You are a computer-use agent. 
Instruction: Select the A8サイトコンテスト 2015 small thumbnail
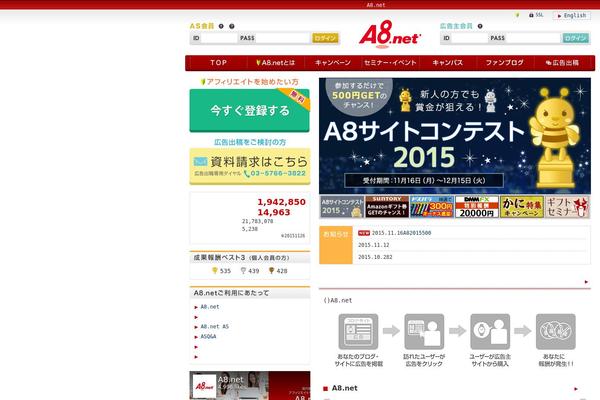(x=342, y=207)
